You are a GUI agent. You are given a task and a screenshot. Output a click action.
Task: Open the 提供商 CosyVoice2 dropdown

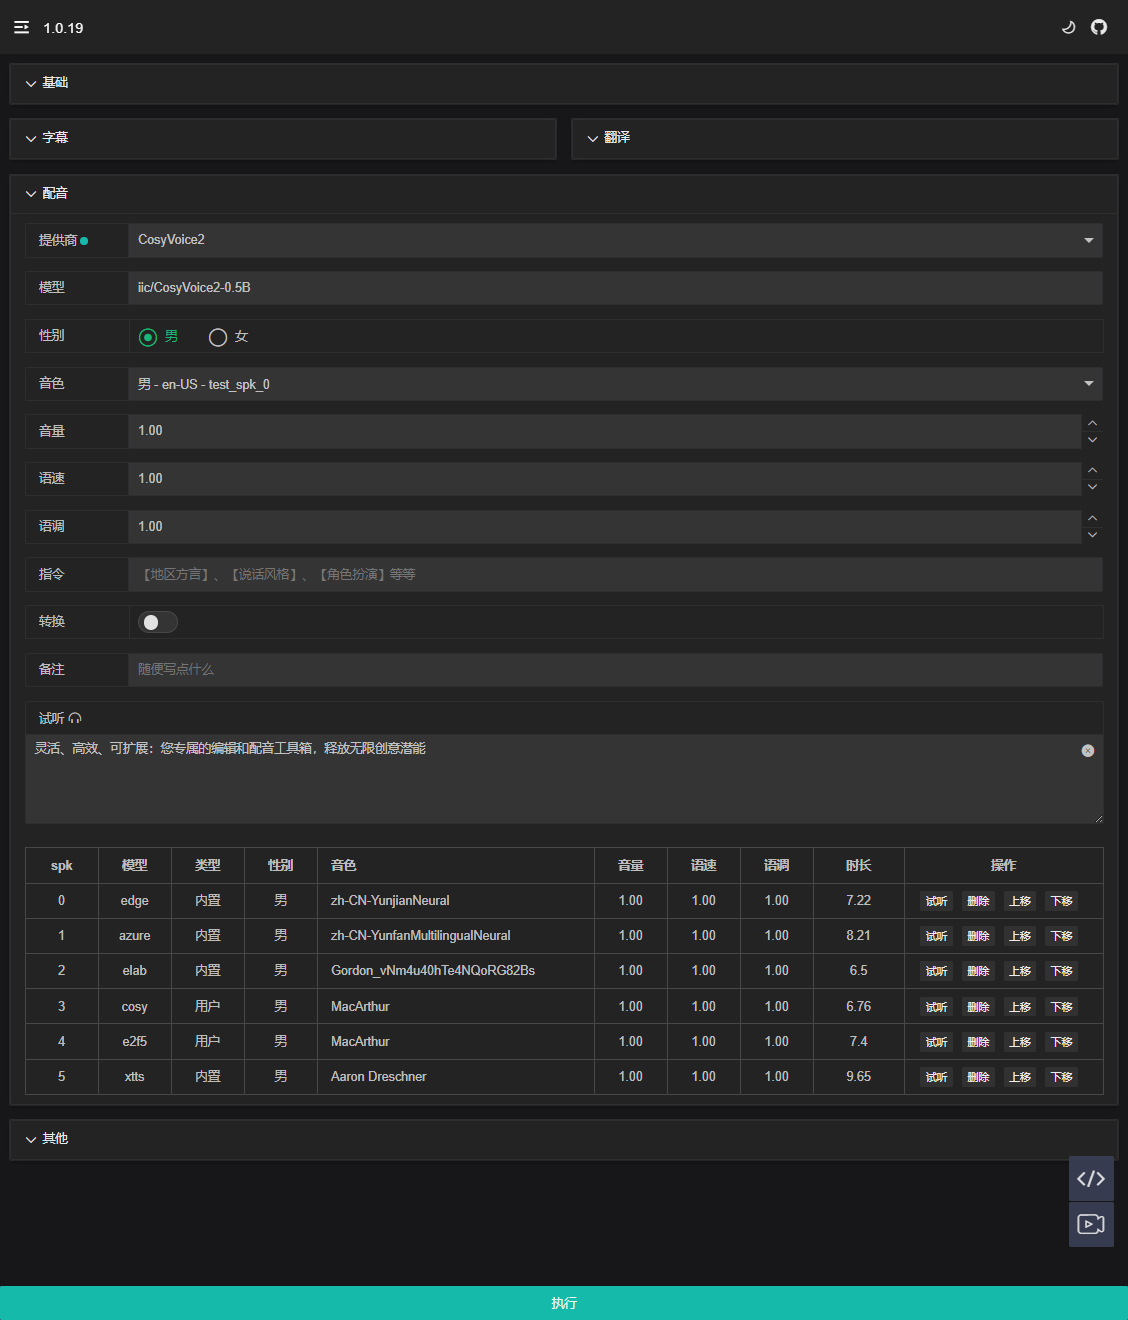click(615, 240)
